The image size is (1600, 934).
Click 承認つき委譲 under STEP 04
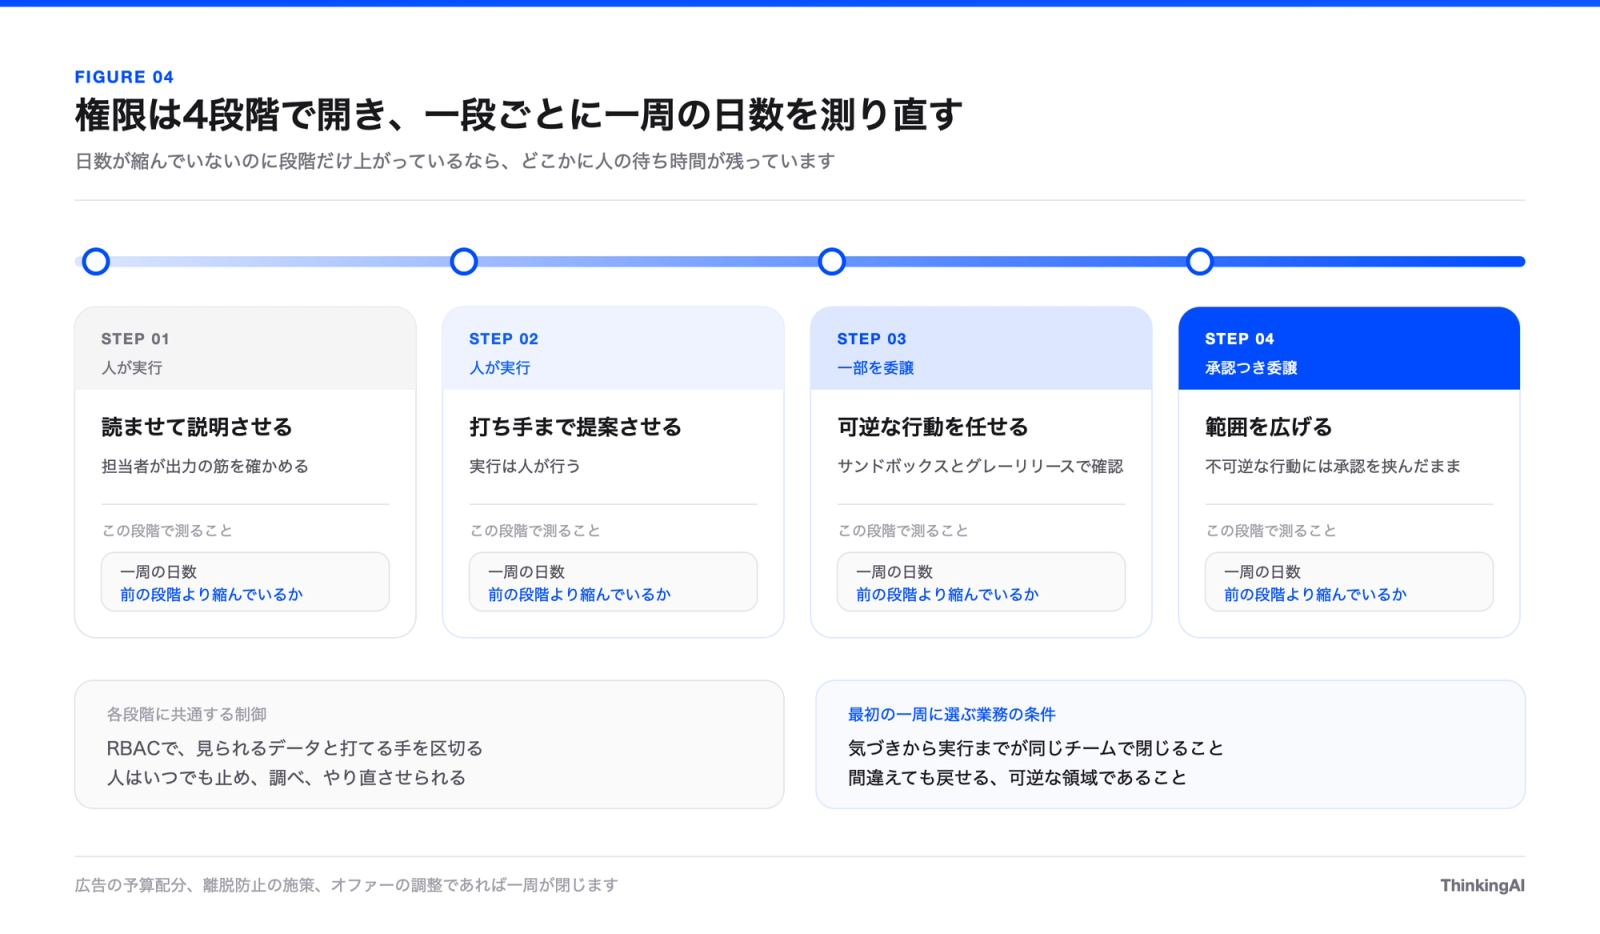pos(1251,368)
